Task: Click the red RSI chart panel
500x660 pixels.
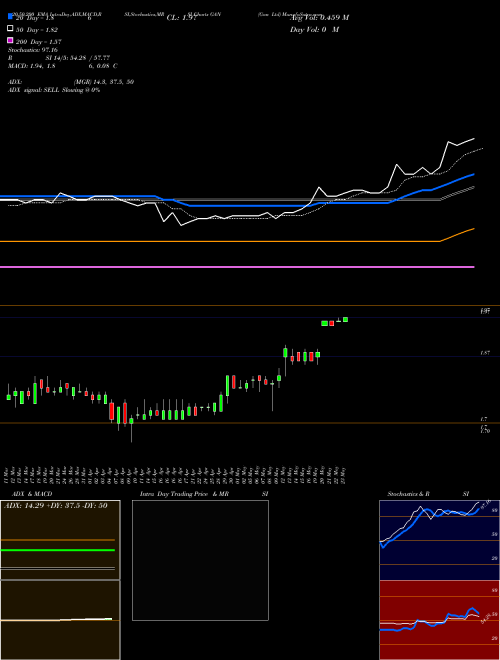Action: [x=439, y=620]
